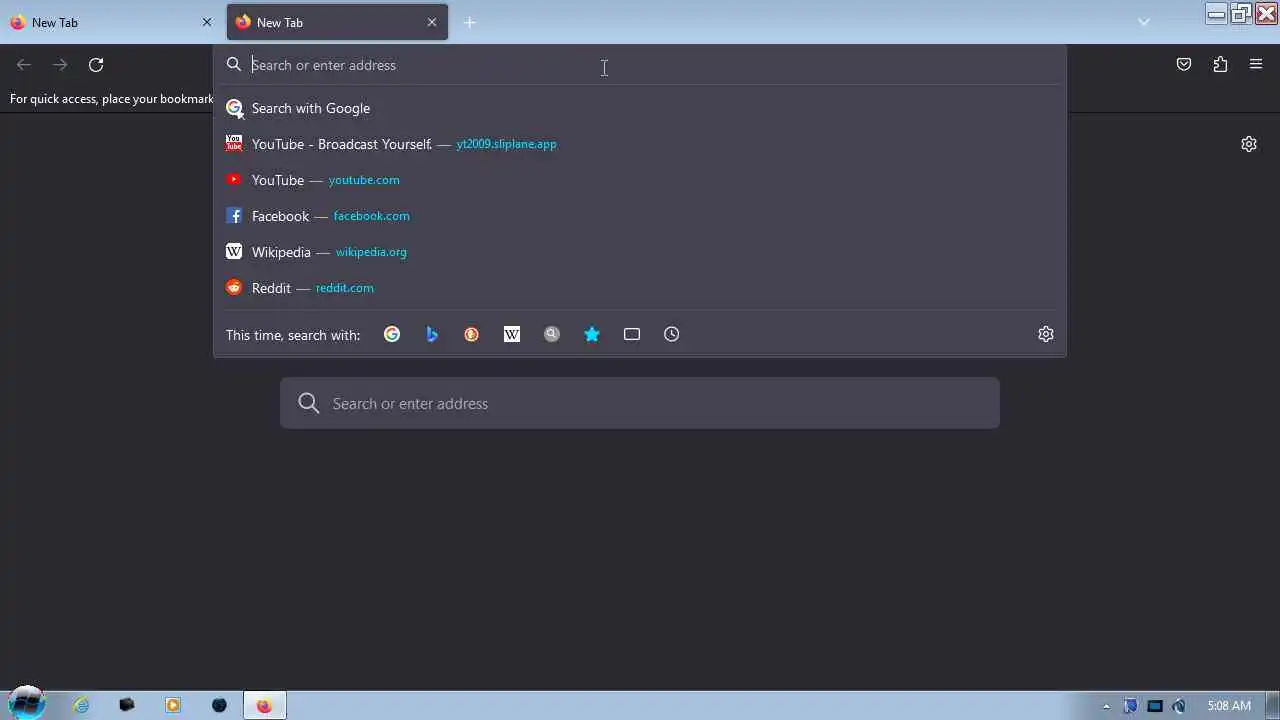Open the volume tray icon
Viewport: 1280px width, 720px height.
coord(1179,706)
